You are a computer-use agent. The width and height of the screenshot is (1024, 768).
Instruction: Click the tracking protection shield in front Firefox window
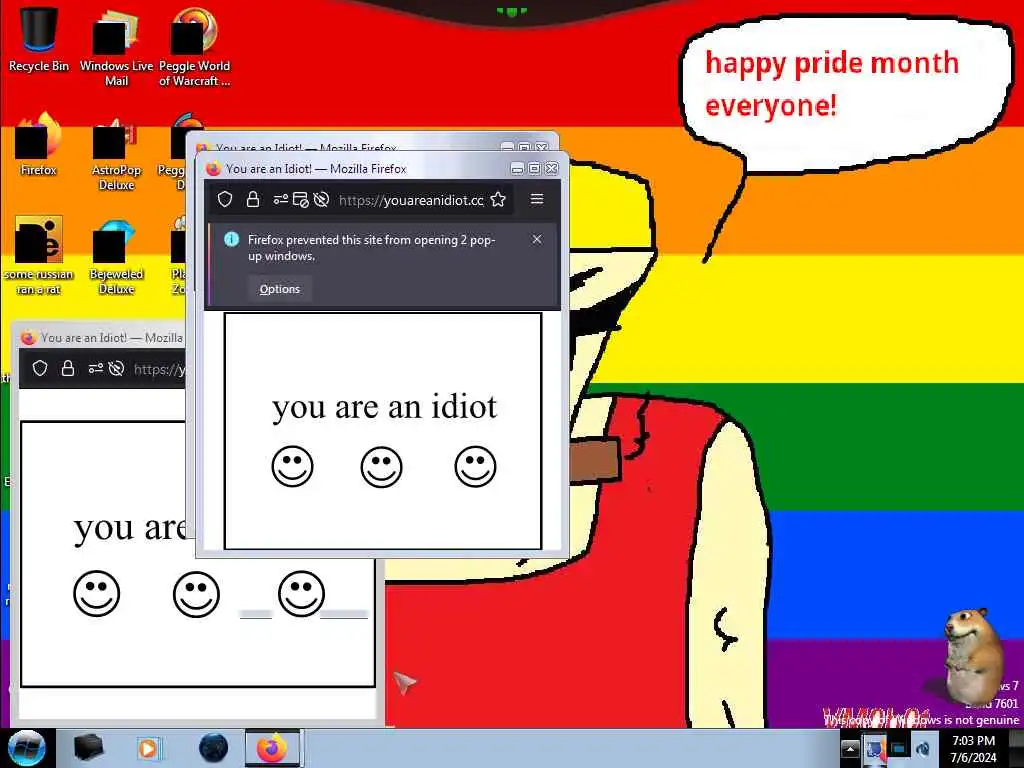(225, 199)
